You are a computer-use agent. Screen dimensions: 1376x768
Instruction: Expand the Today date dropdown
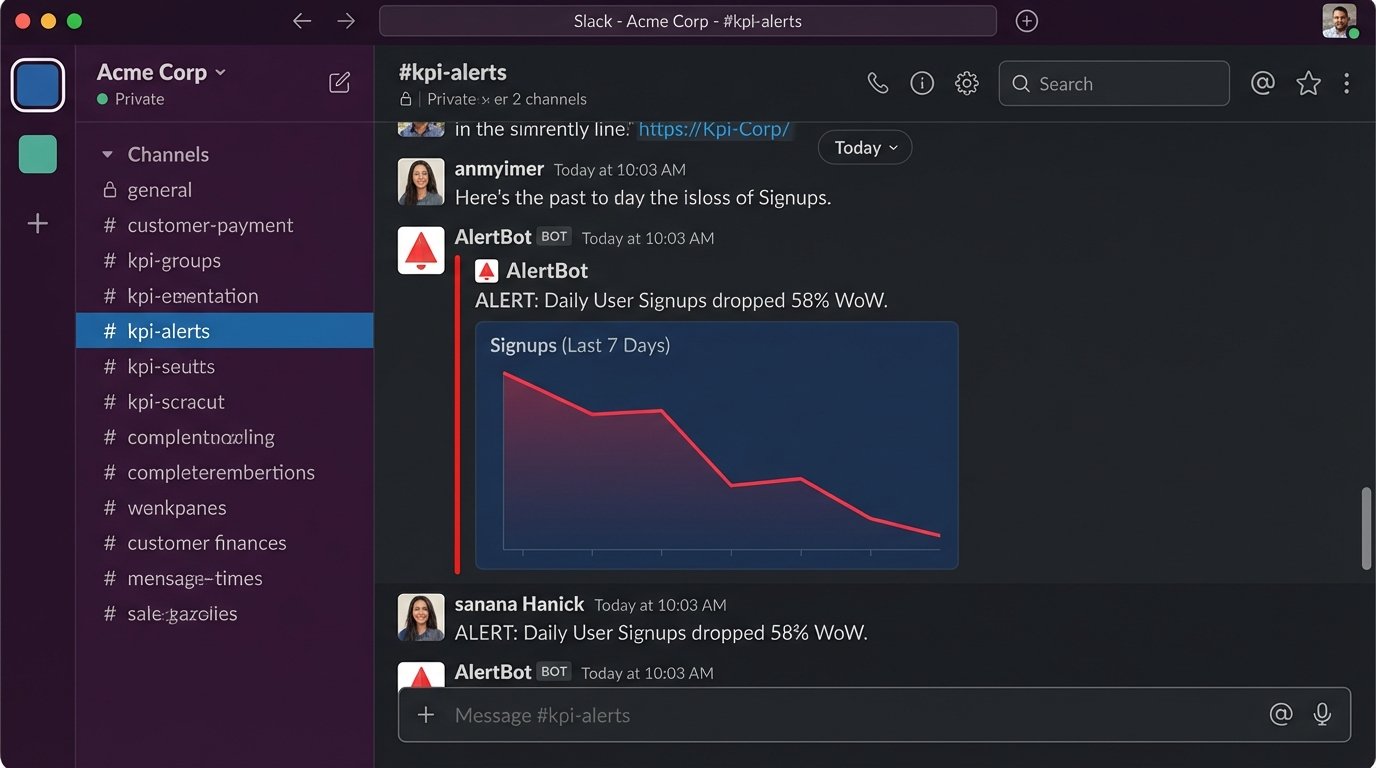pos(865,148)
